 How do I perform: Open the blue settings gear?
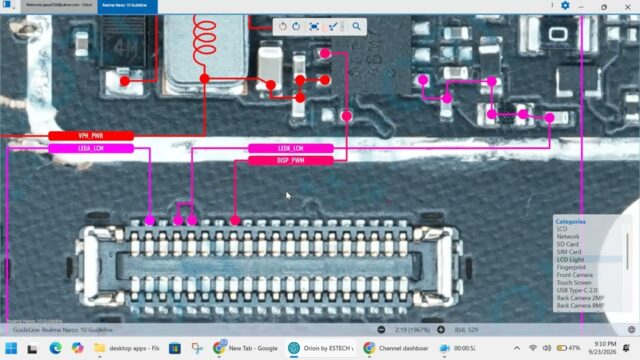click(565, 6)
